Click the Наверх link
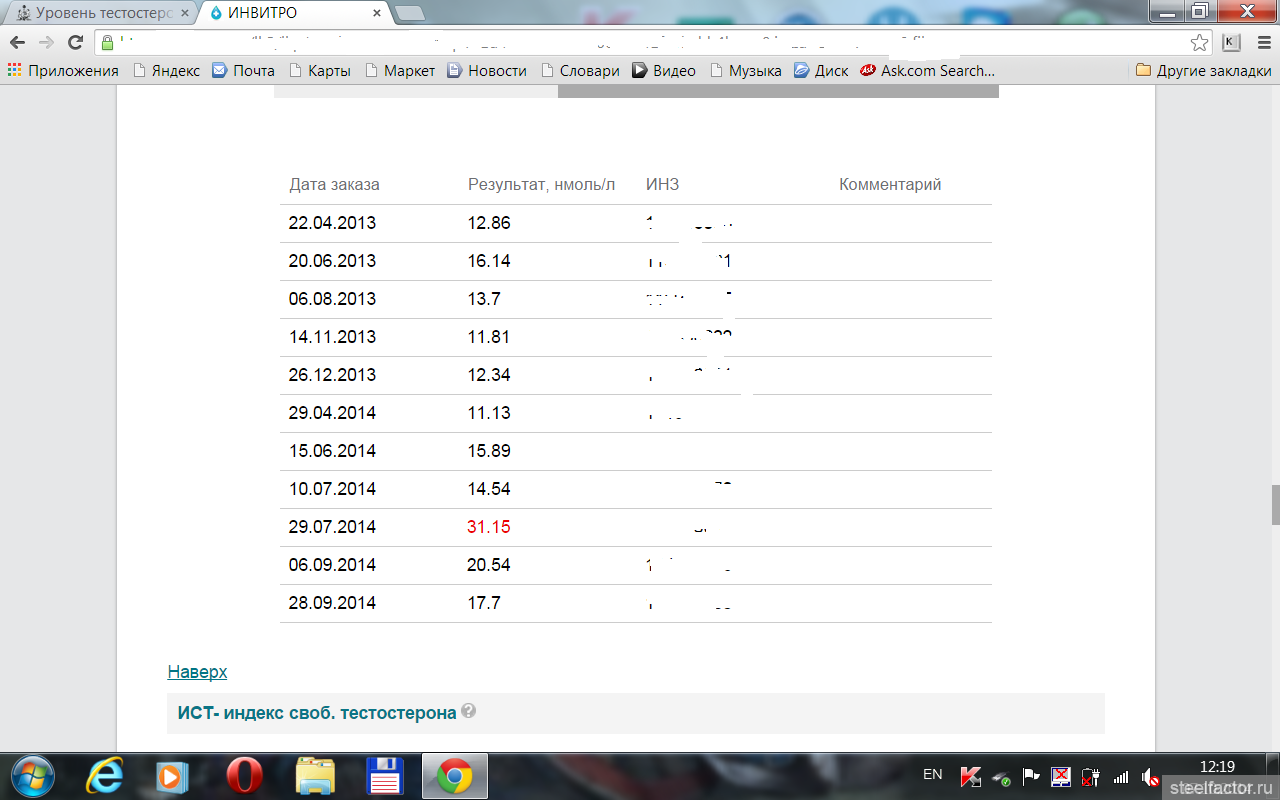The height and width of the screenshot is (800, 1280). [197, 672]
